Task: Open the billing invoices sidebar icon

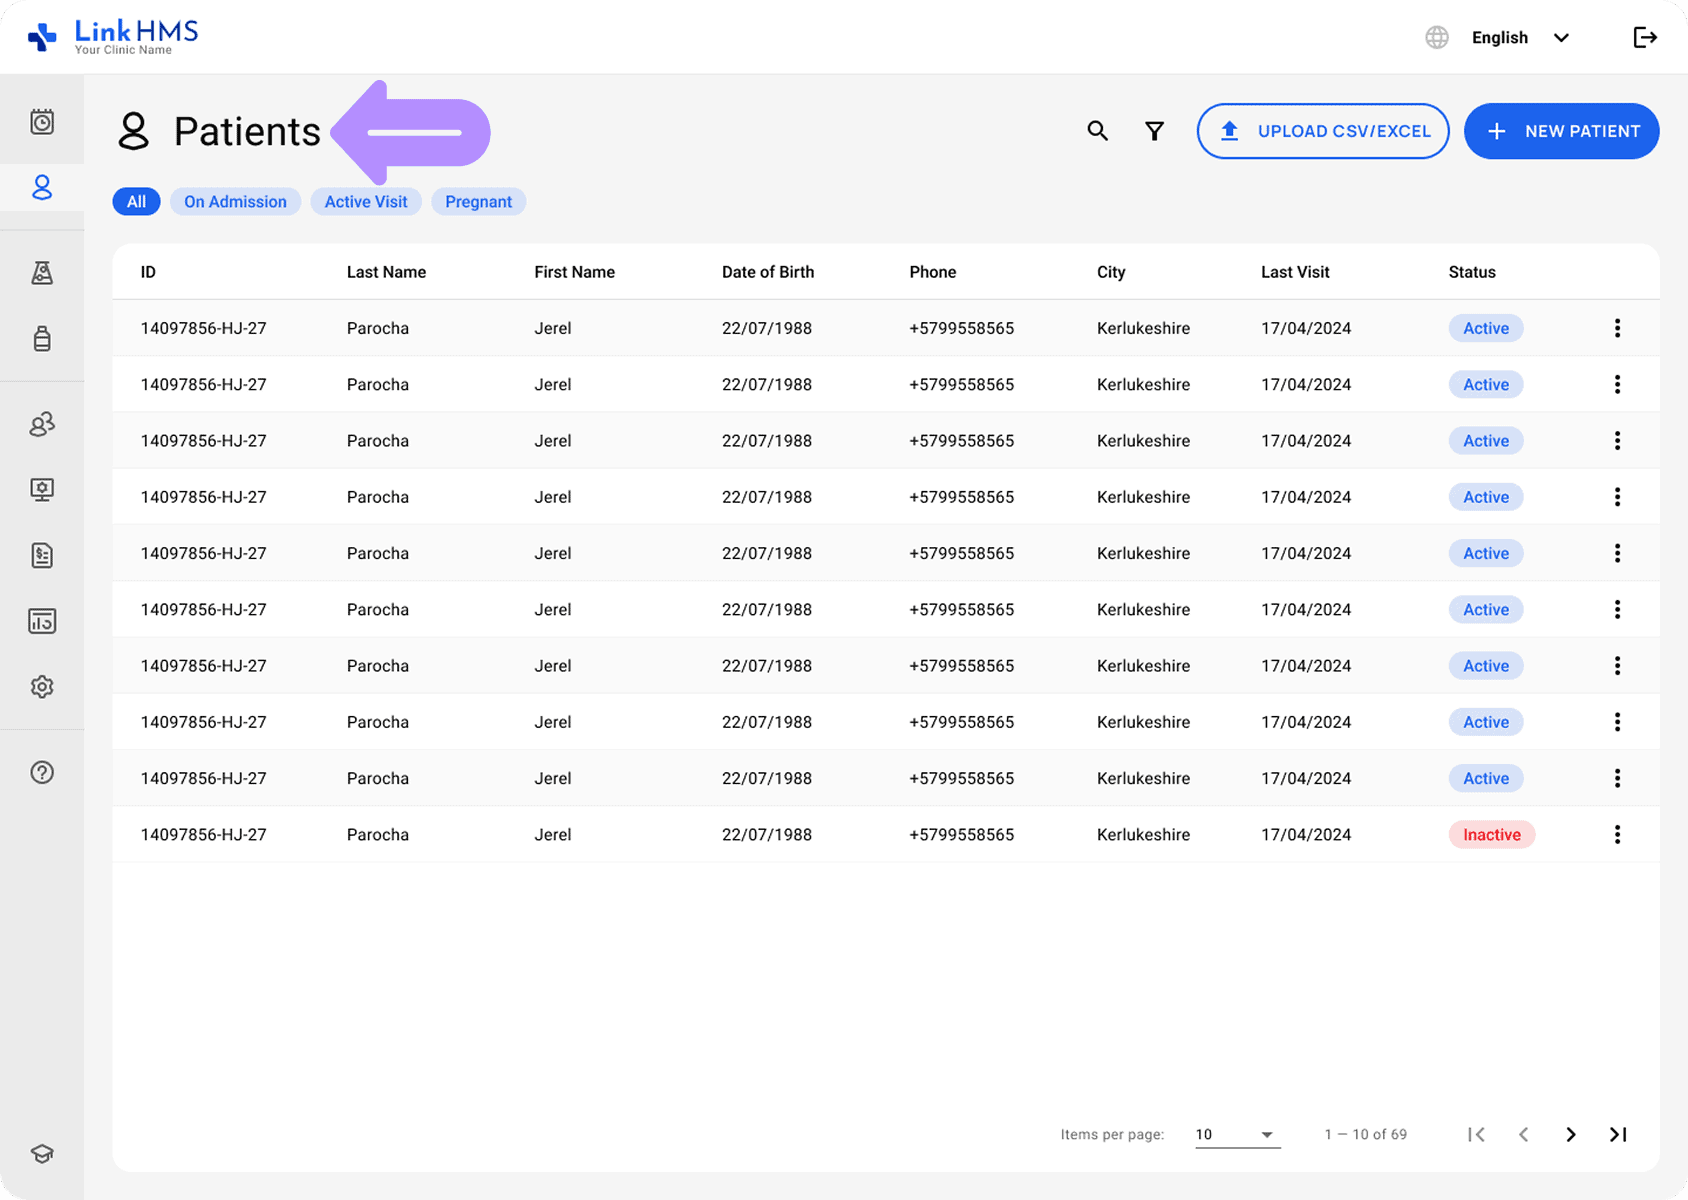Action: click(42, 556)
